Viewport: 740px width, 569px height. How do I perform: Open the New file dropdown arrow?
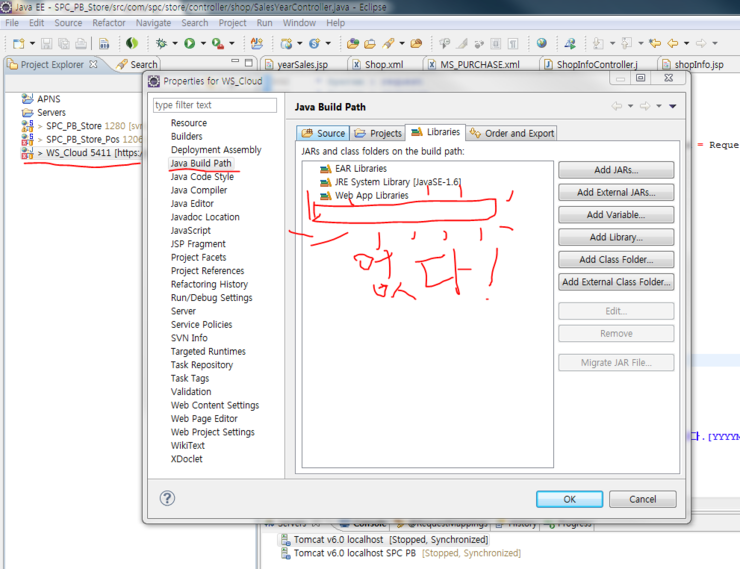click(x=32, y=43)
